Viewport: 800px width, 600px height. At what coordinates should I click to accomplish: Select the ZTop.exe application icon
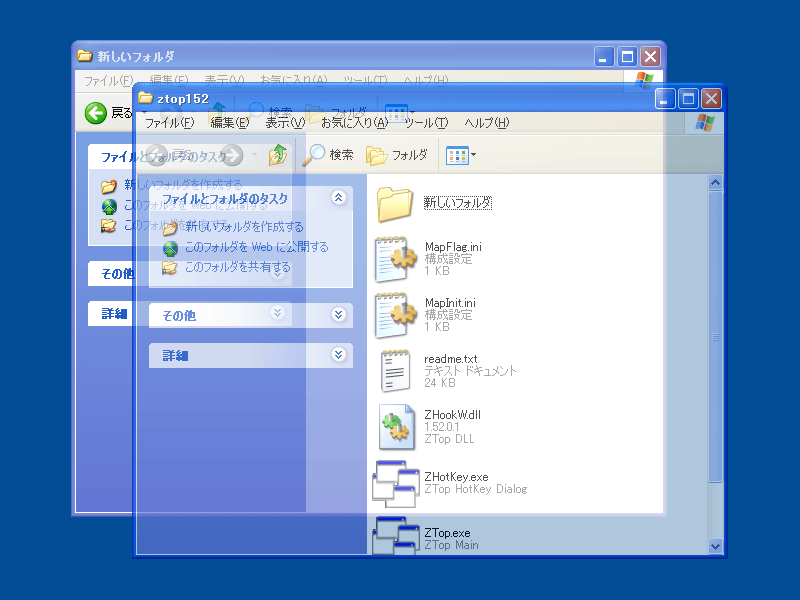click(396, 535)
